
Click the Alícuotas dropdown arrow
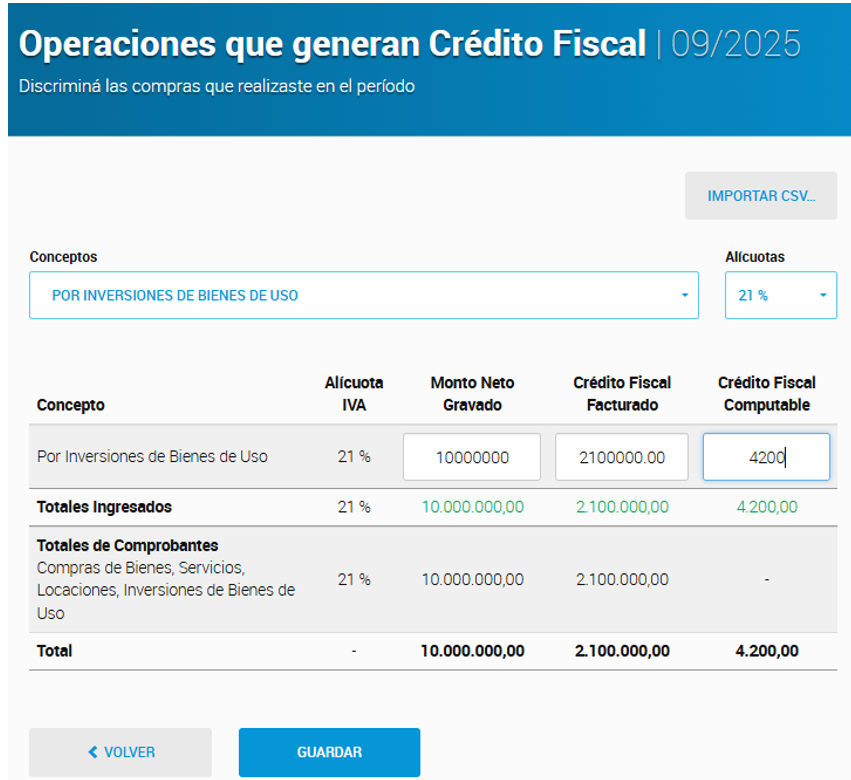[x=822, y=296]
